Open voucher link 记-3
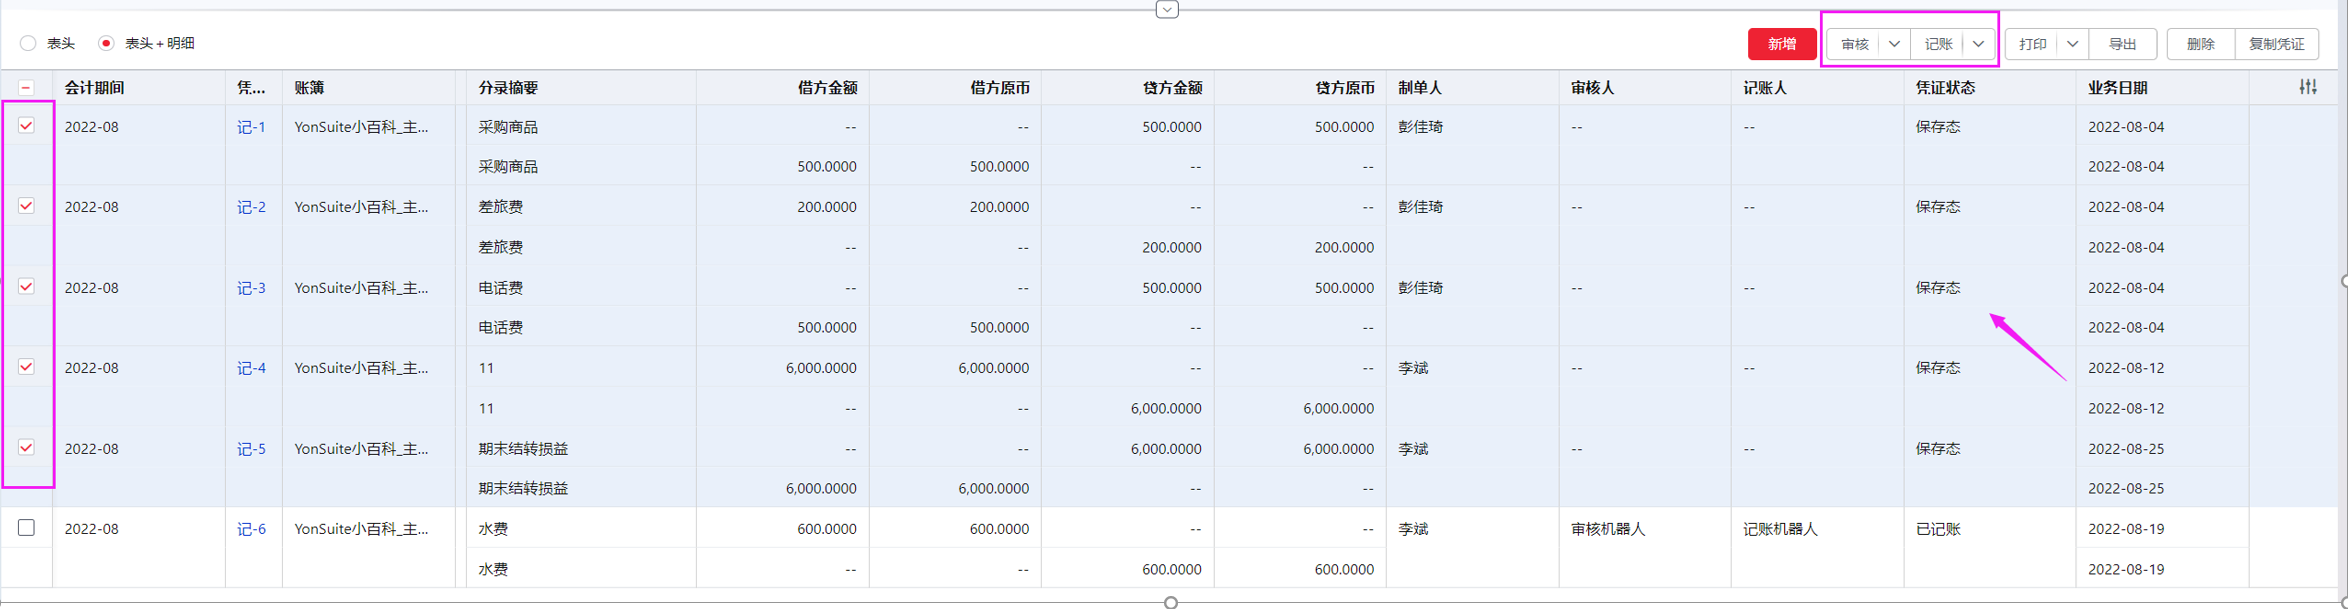Viewport: 2348px width, 609px height. pyautogui.click(x=251, y=288)
